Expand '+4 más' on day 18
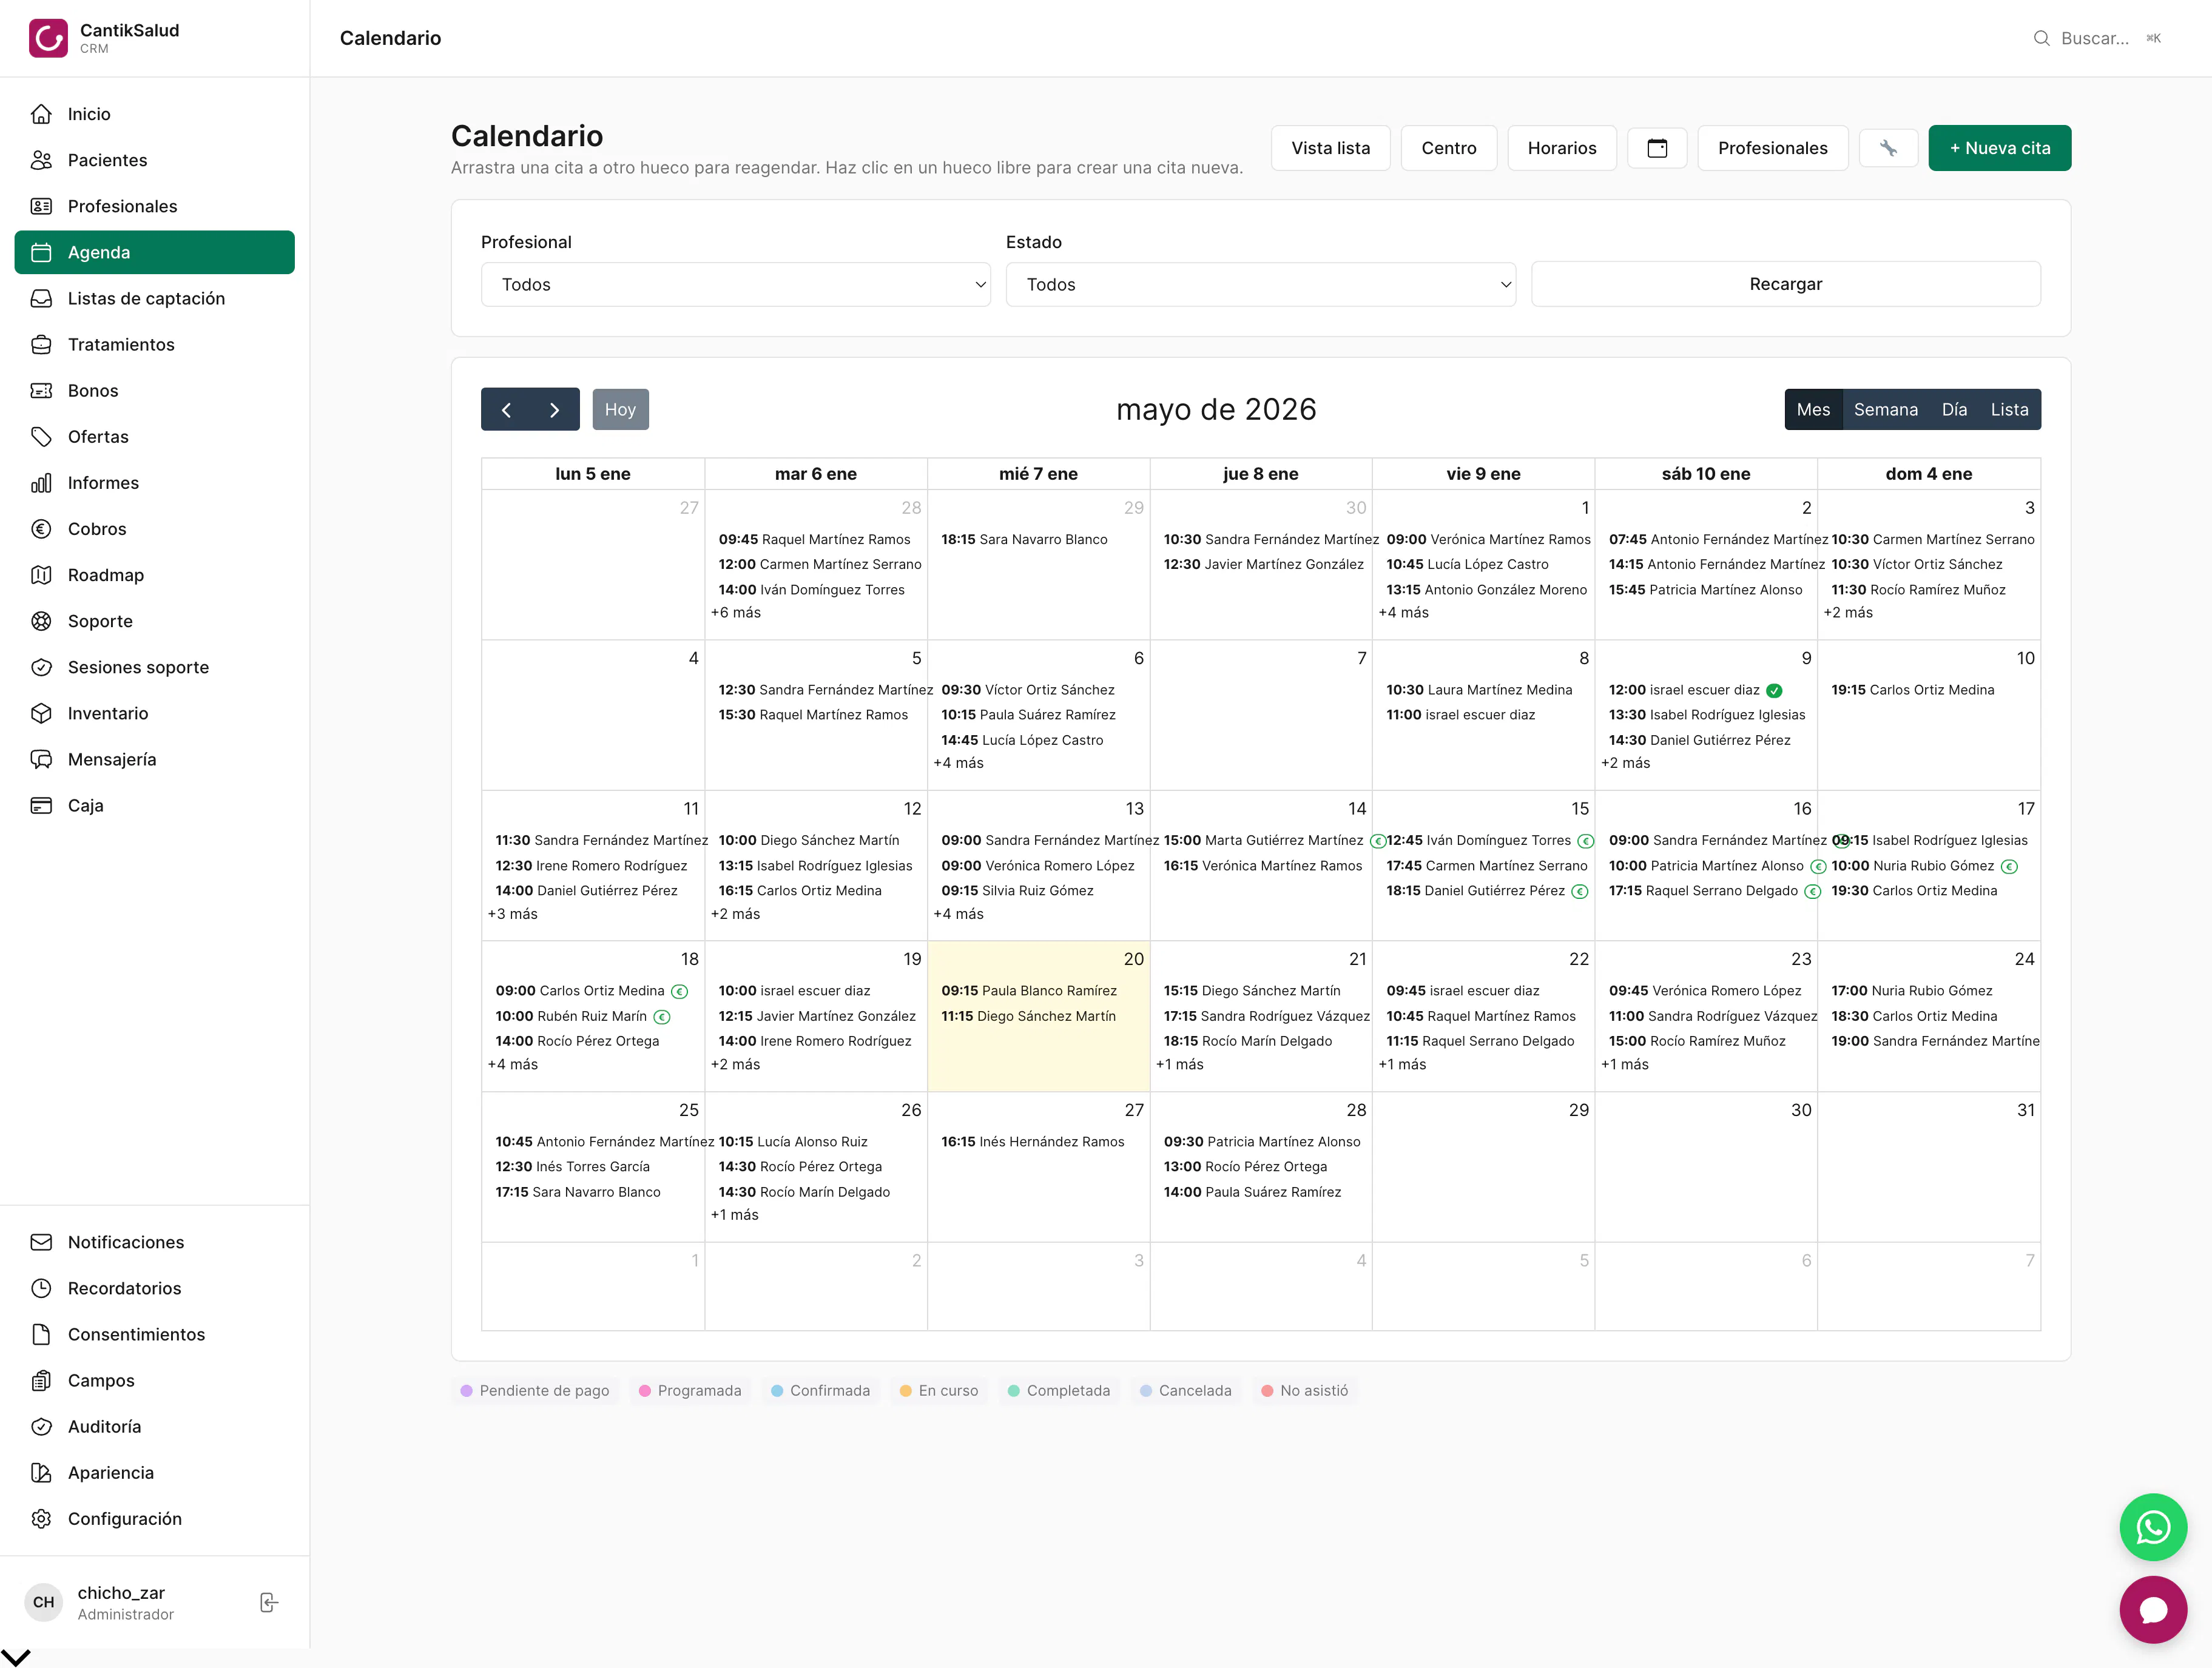The width and height of the screenshot is (2212, 1668). pyautogui.click(x=513, y=1064)
